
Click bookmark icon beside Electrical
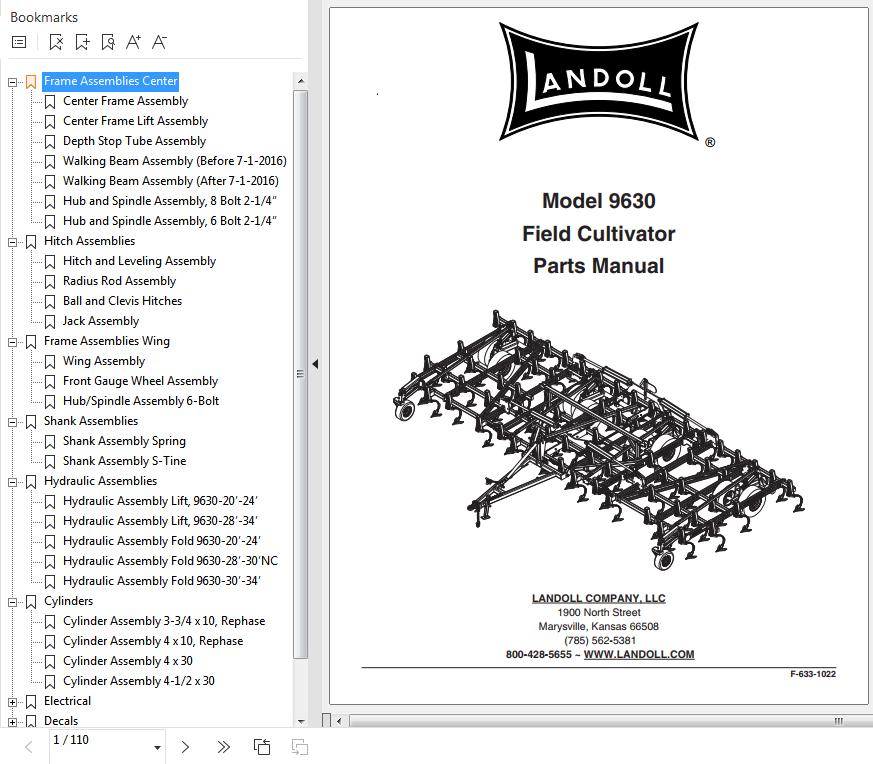(x=31, y=702)
